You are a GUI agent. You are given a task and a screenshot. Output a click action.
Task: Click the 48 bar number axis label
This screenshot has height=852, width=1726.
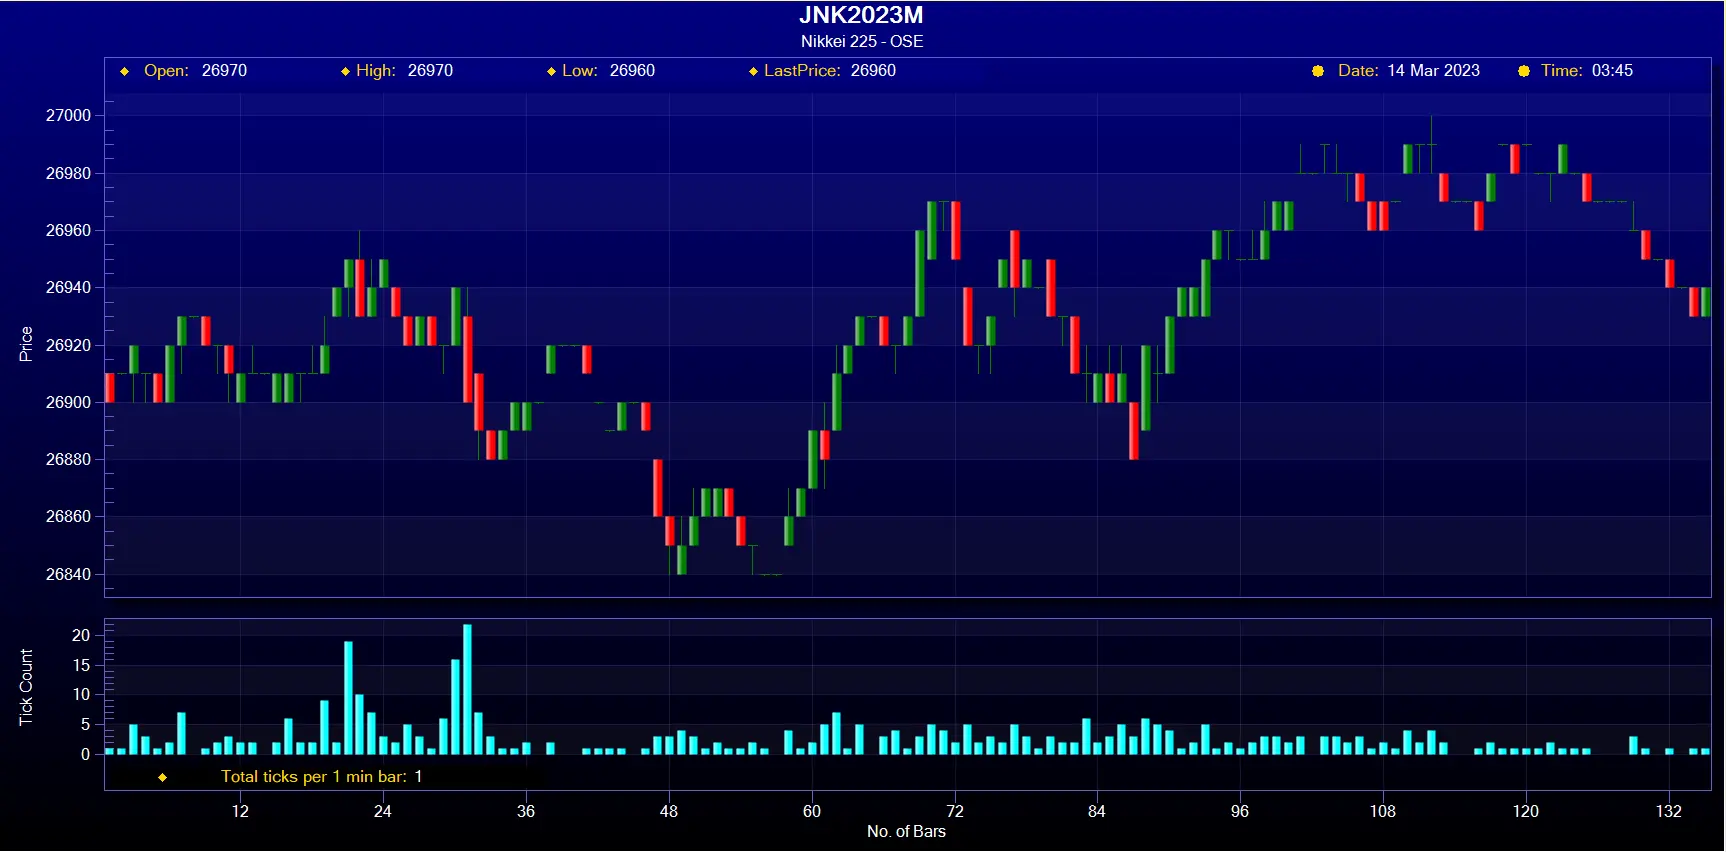(669, 811)
